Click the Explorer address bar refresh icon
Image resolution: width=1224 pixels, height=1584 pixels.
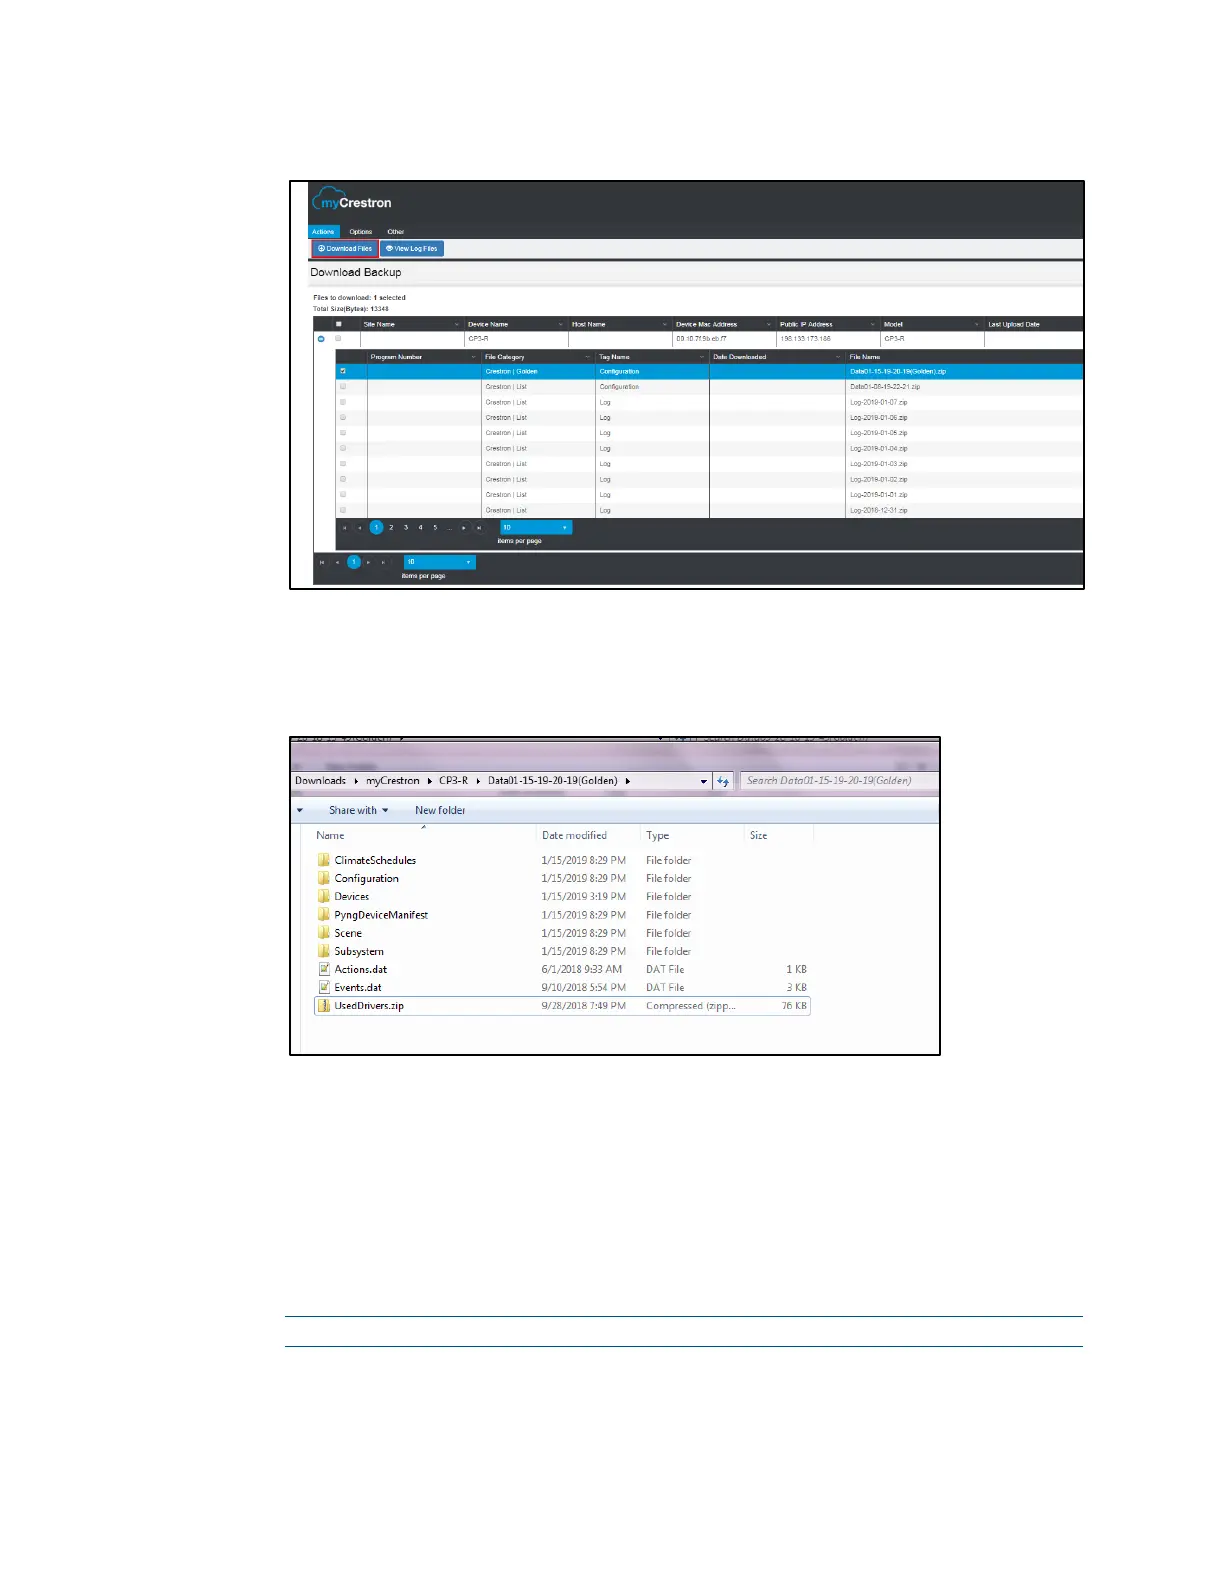click(723, 781)
